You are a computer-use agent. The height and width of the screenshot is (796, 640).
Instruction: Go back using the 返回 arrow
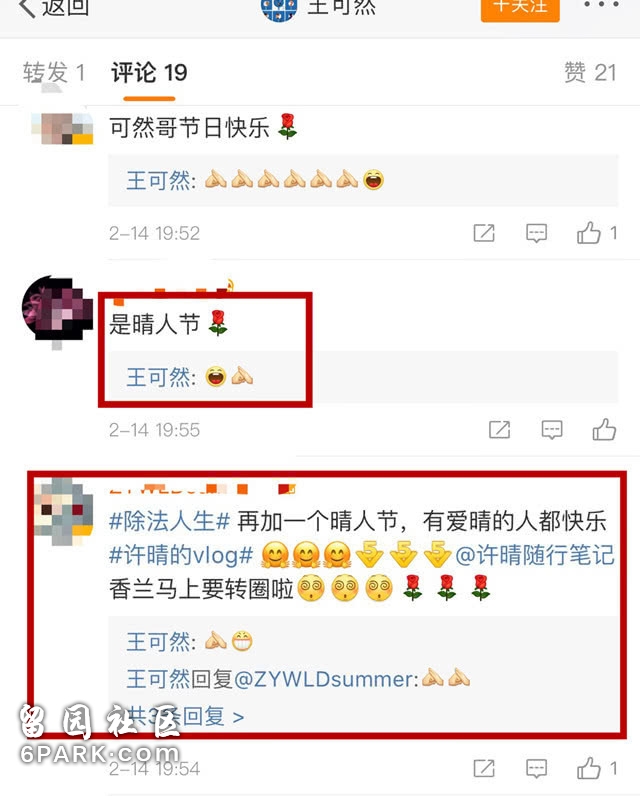click(x=53, y=7)
